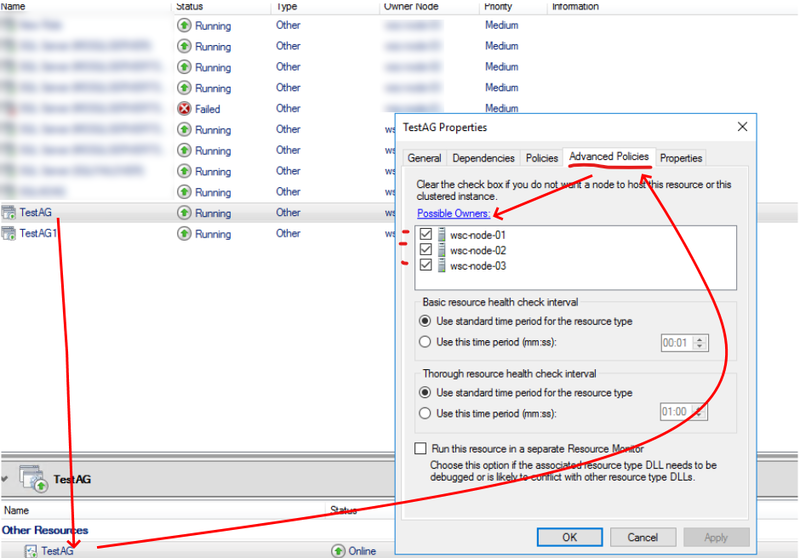Collapse the TestAG details pane chevron
800x558 pixels.
5,479
